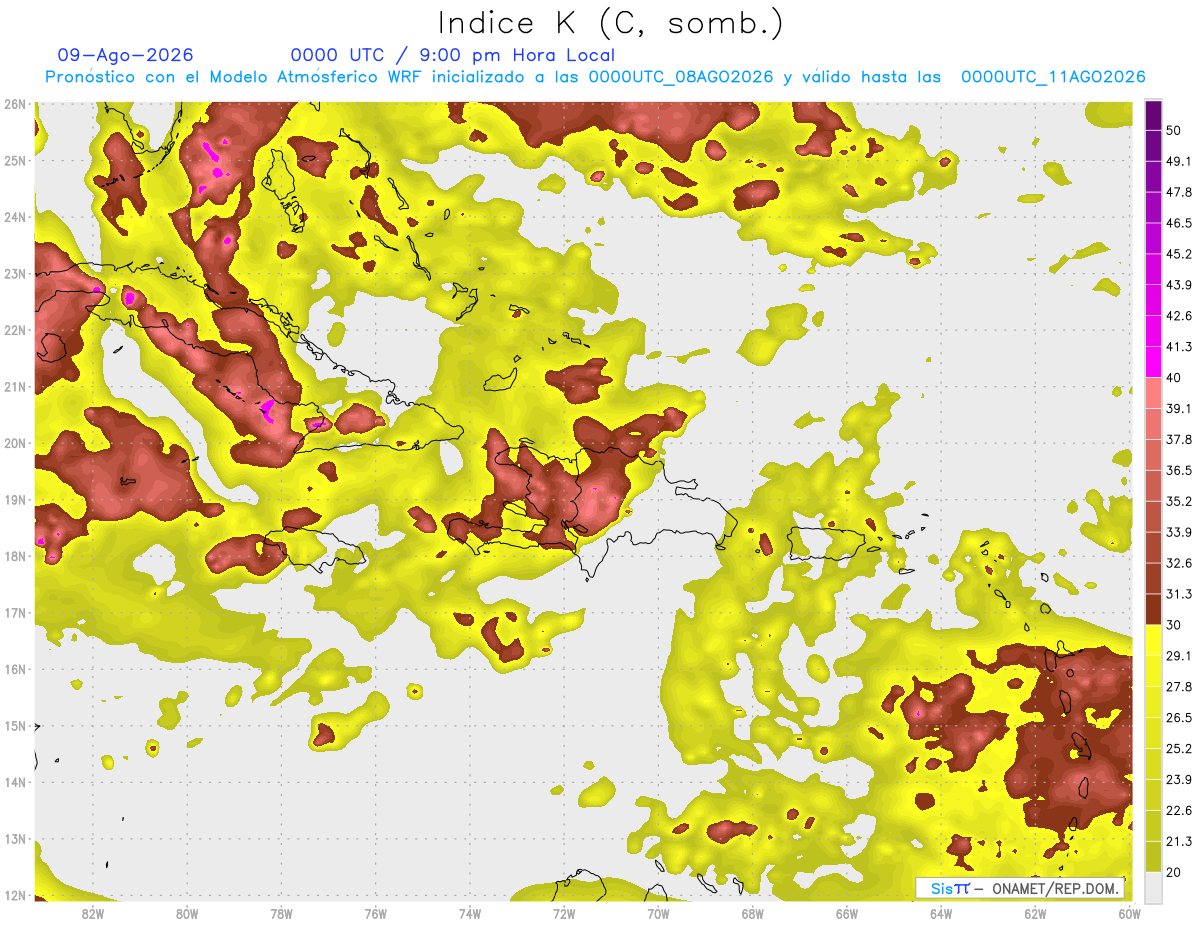
Task: Click the WRF model forecast description line
Action: 595,77
